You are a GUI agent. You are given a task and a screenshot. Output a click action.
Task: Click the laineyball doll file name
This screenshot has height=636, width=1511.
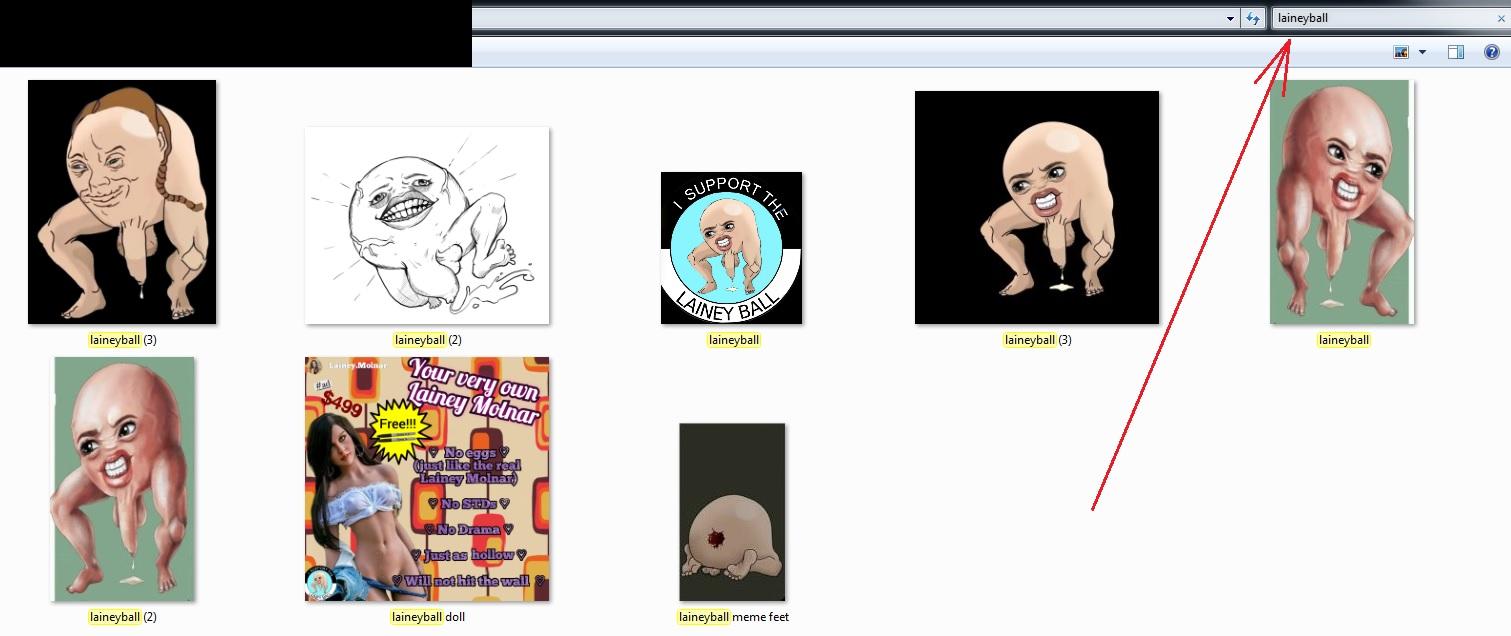427,617
